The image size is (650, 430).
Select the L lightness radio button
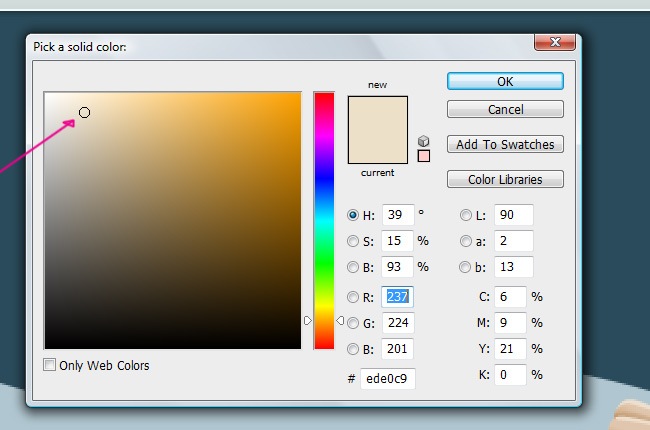pos(466,215)
